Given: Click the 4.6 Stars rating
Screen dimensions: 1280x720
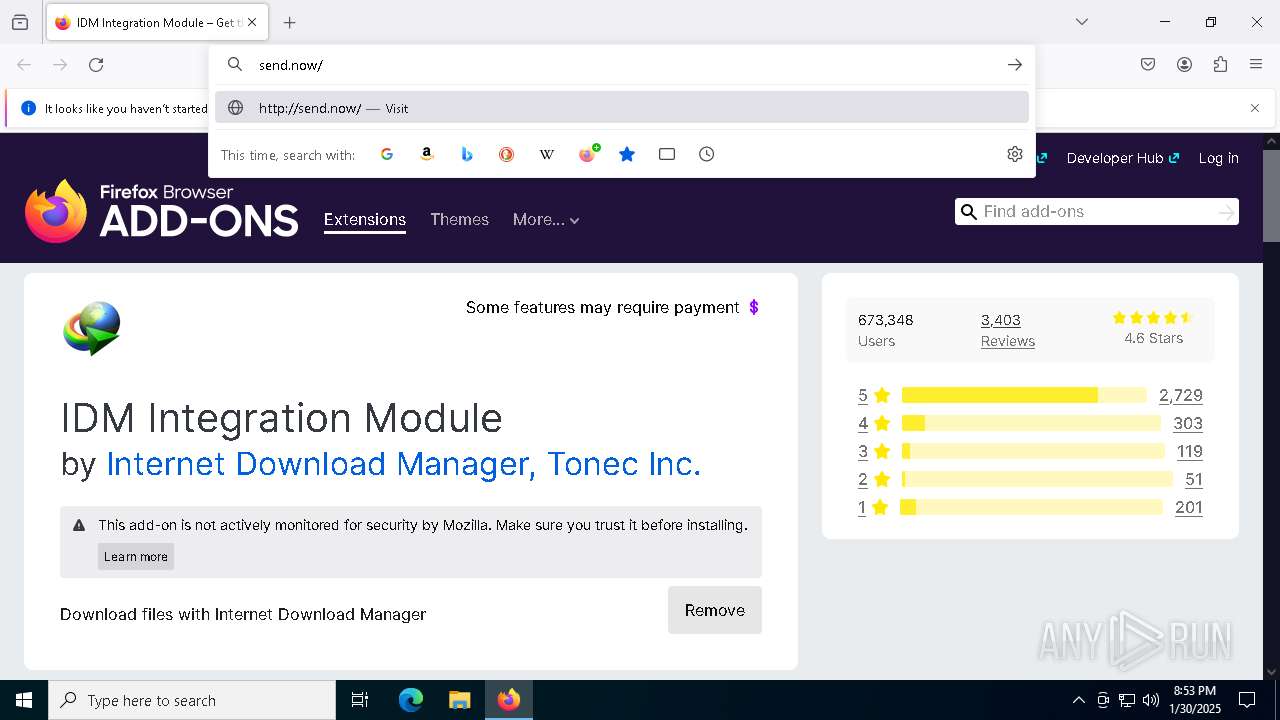Looking at the screenshot, I should click(x=1153, y=328).
